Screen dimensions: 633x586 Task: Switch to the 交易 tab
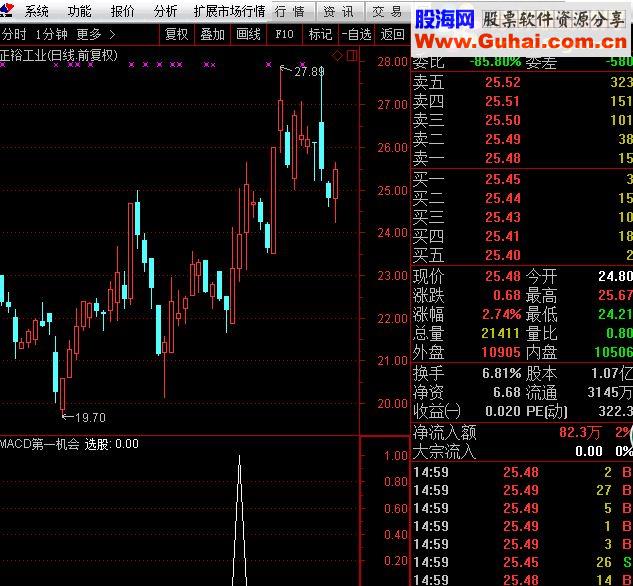point(387,12)
